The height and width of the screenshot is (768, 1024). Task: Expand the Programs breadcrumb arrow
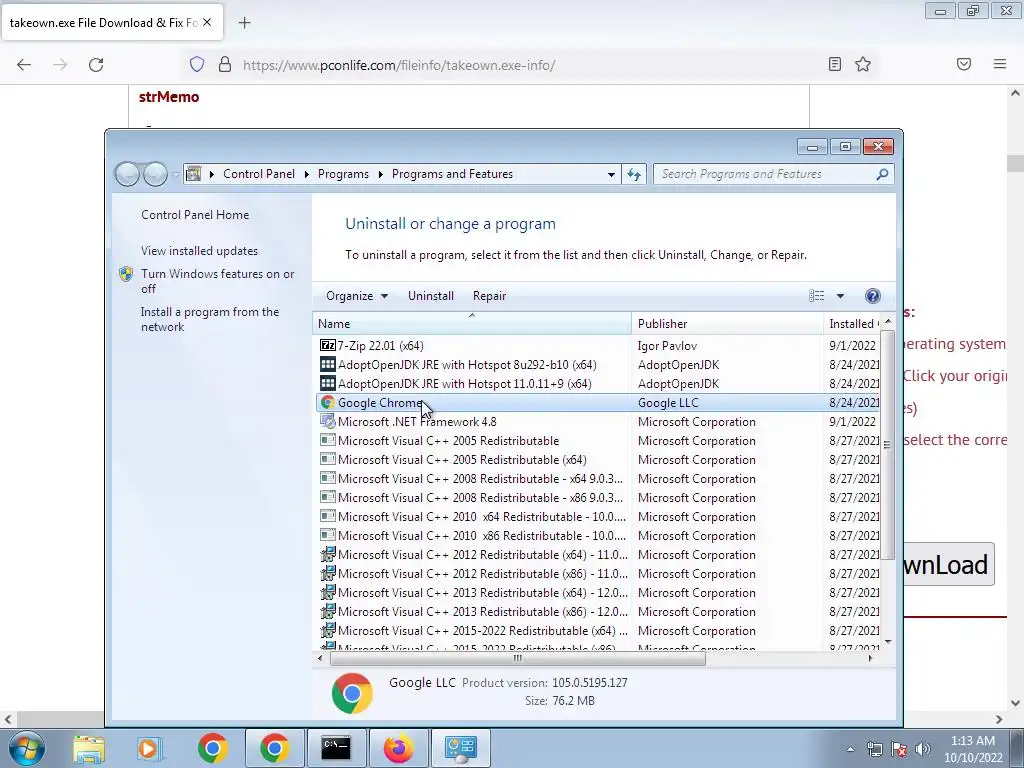[x=380, y=174]
